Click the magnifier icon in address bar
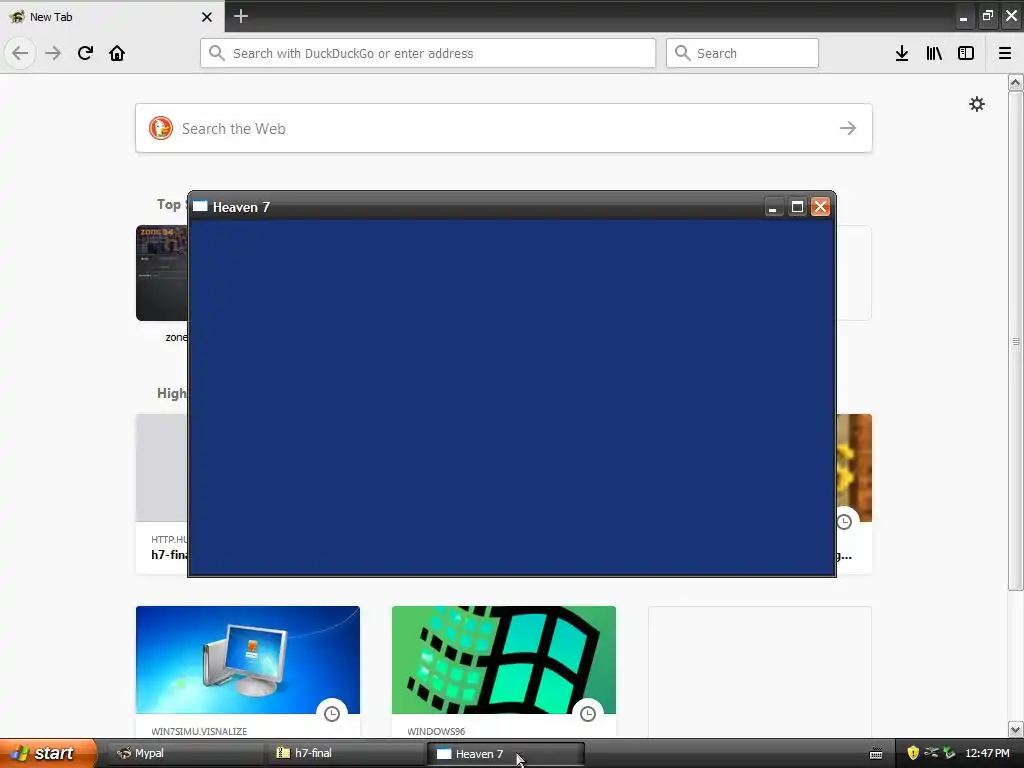This screenshot has width=1024, height=768. point(216,53)
